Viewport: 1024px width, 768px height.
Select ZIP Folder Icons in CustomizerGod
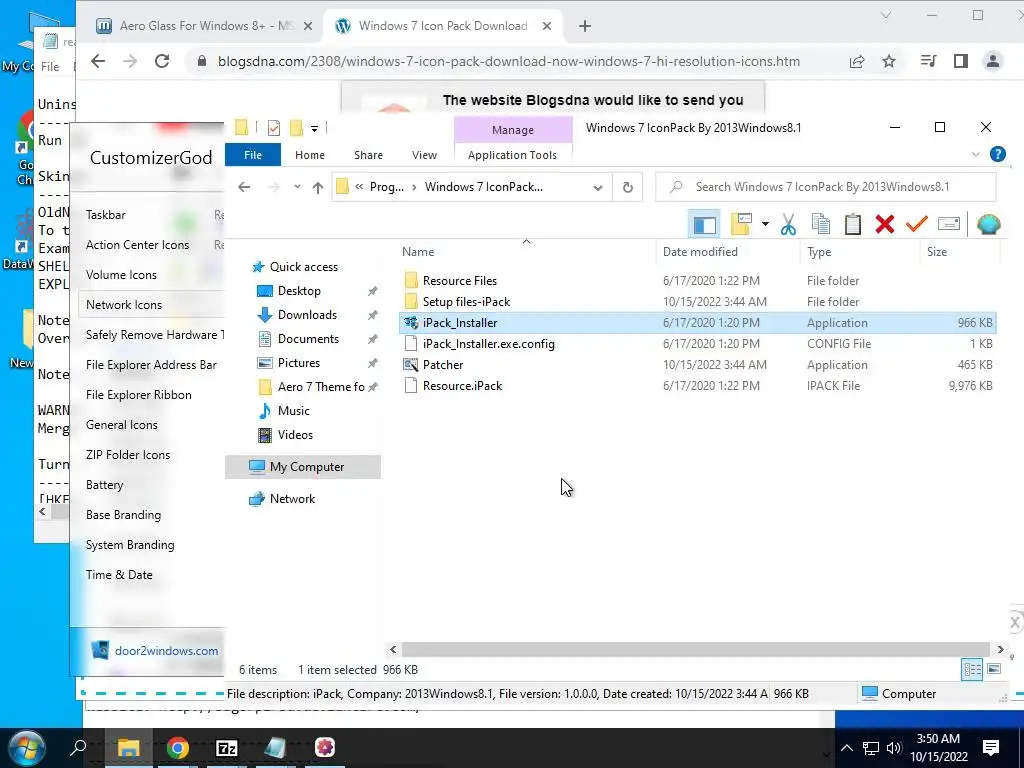tap(128, 455)
